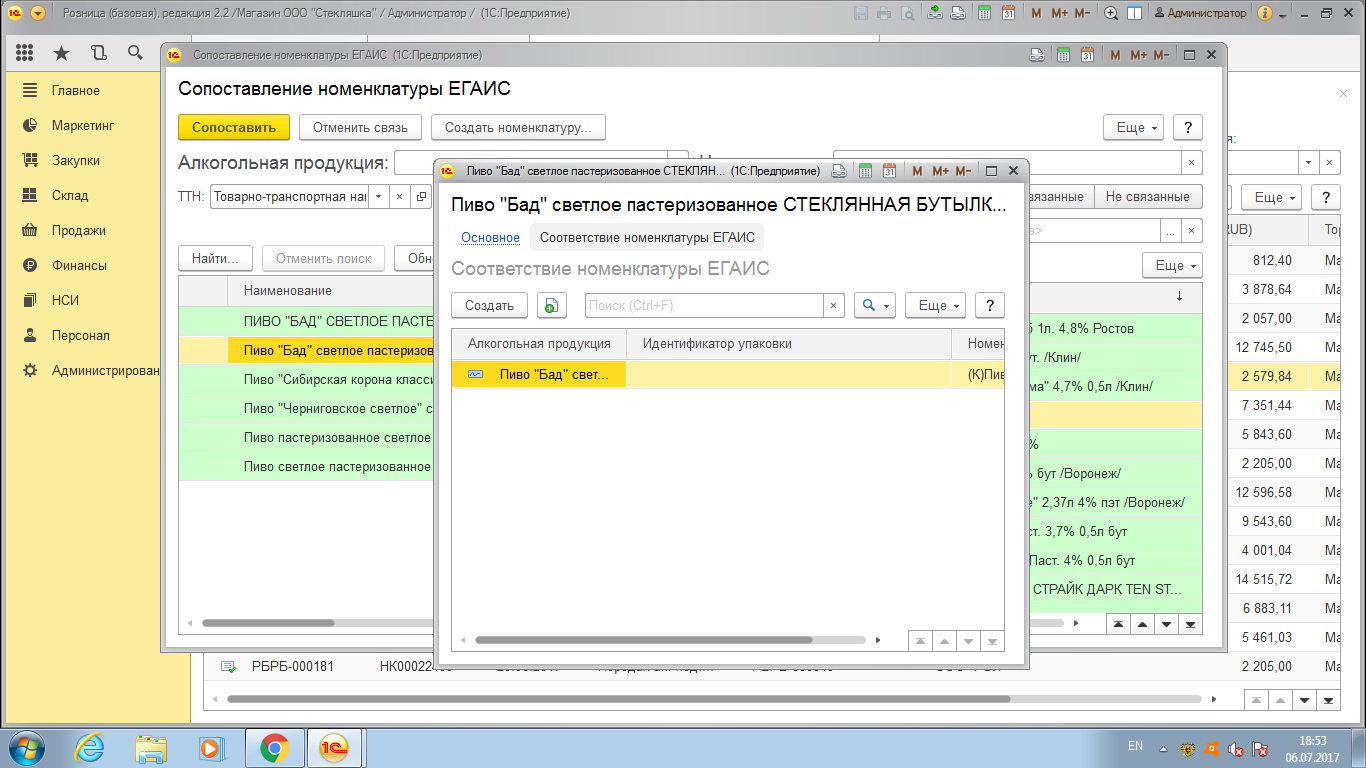Open calculator in Сопоставление номенклатуры window title
Viewport: 1366px width, 768px height.
(x=1063, y=55)
